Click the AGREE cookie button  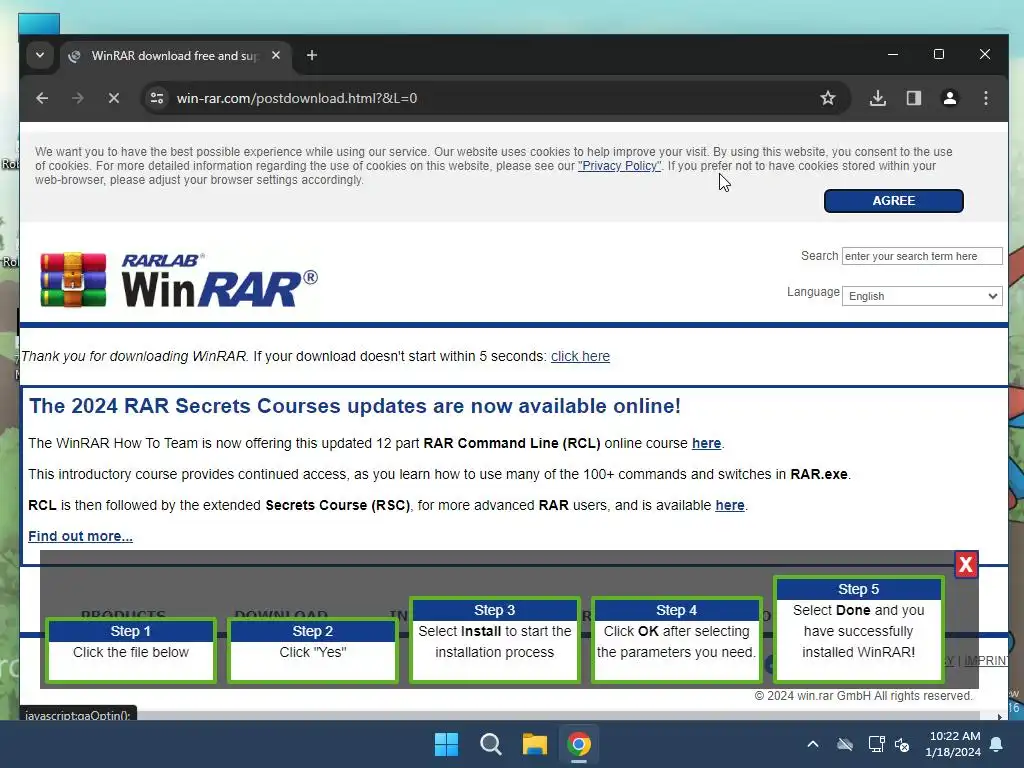[893, 201]
